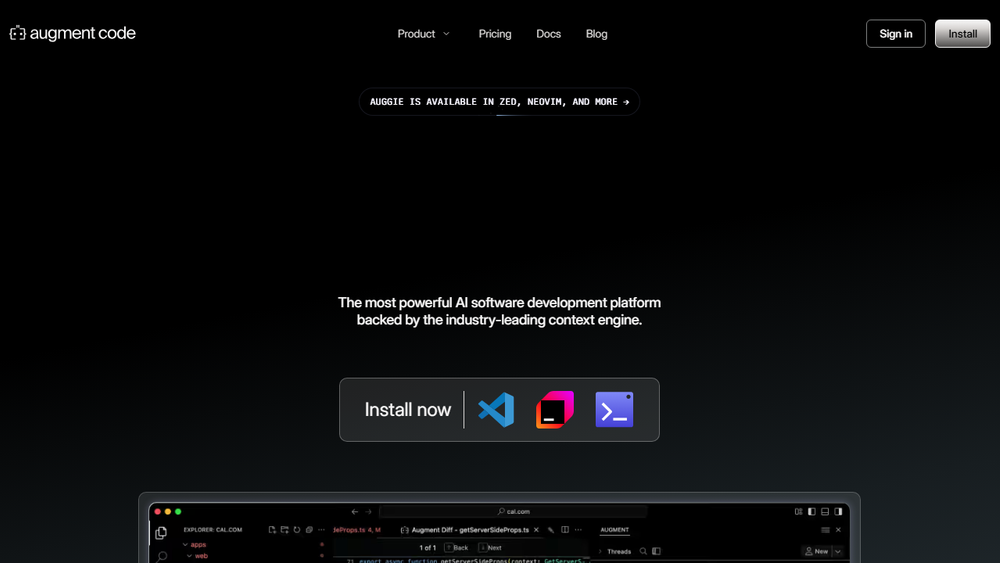Close the Augment Diff tab

[x=536, y=530]
